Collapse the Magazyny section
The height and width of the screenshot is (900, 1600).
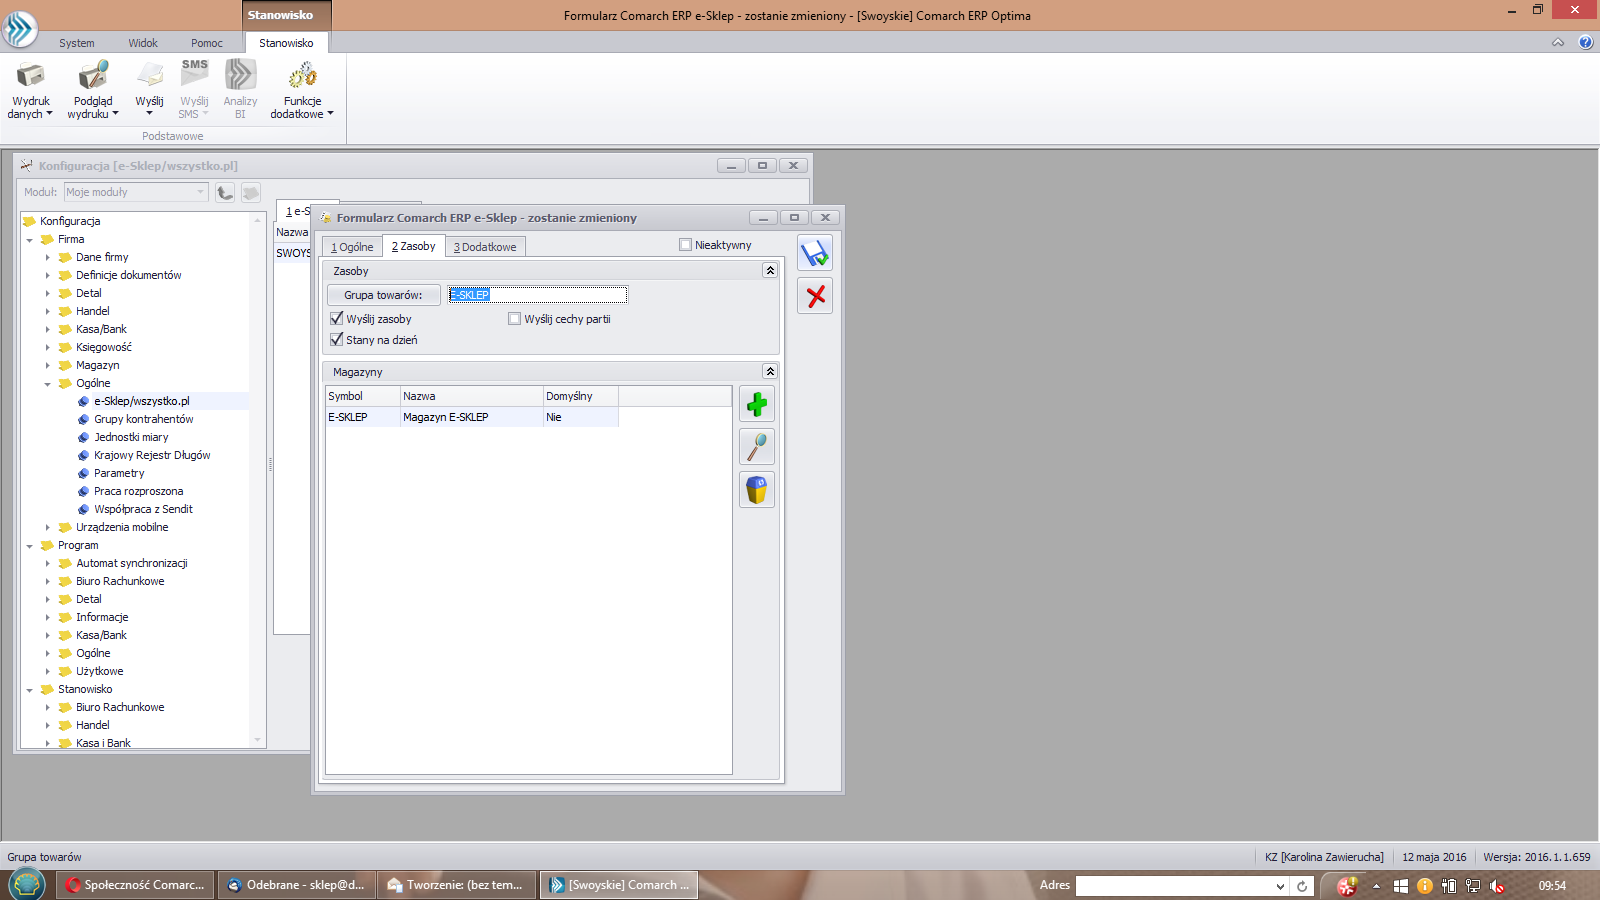(x=770, y=372)
